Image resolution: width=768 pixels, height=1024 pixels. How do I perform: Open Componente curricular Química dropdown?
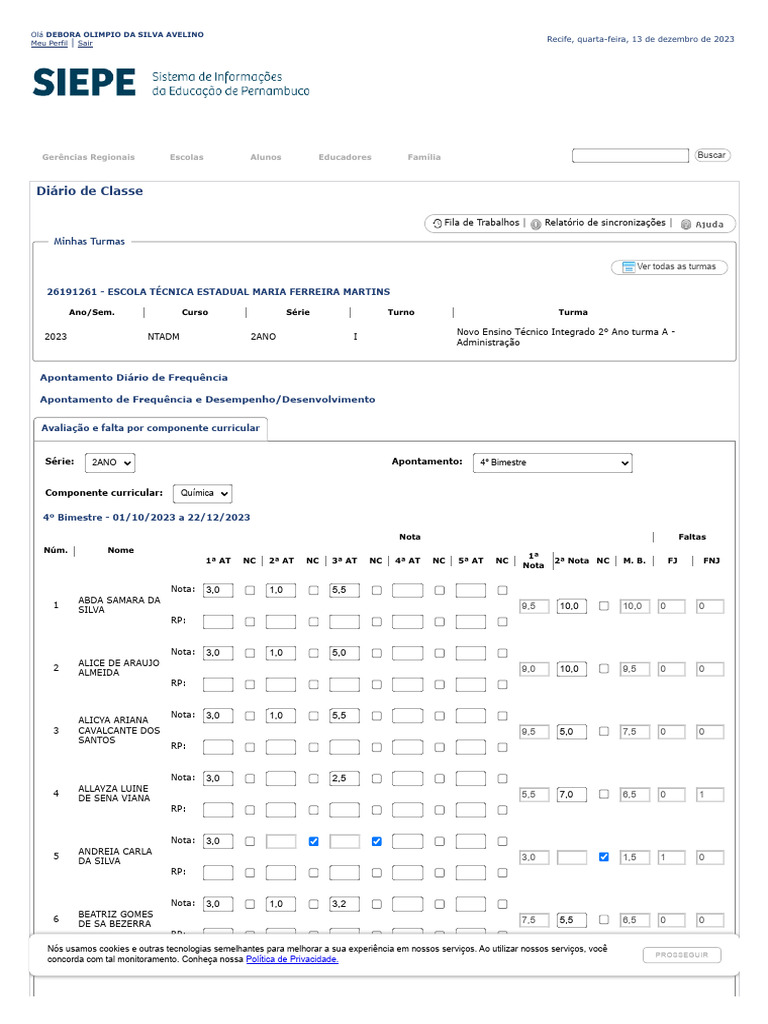point(203,494)
